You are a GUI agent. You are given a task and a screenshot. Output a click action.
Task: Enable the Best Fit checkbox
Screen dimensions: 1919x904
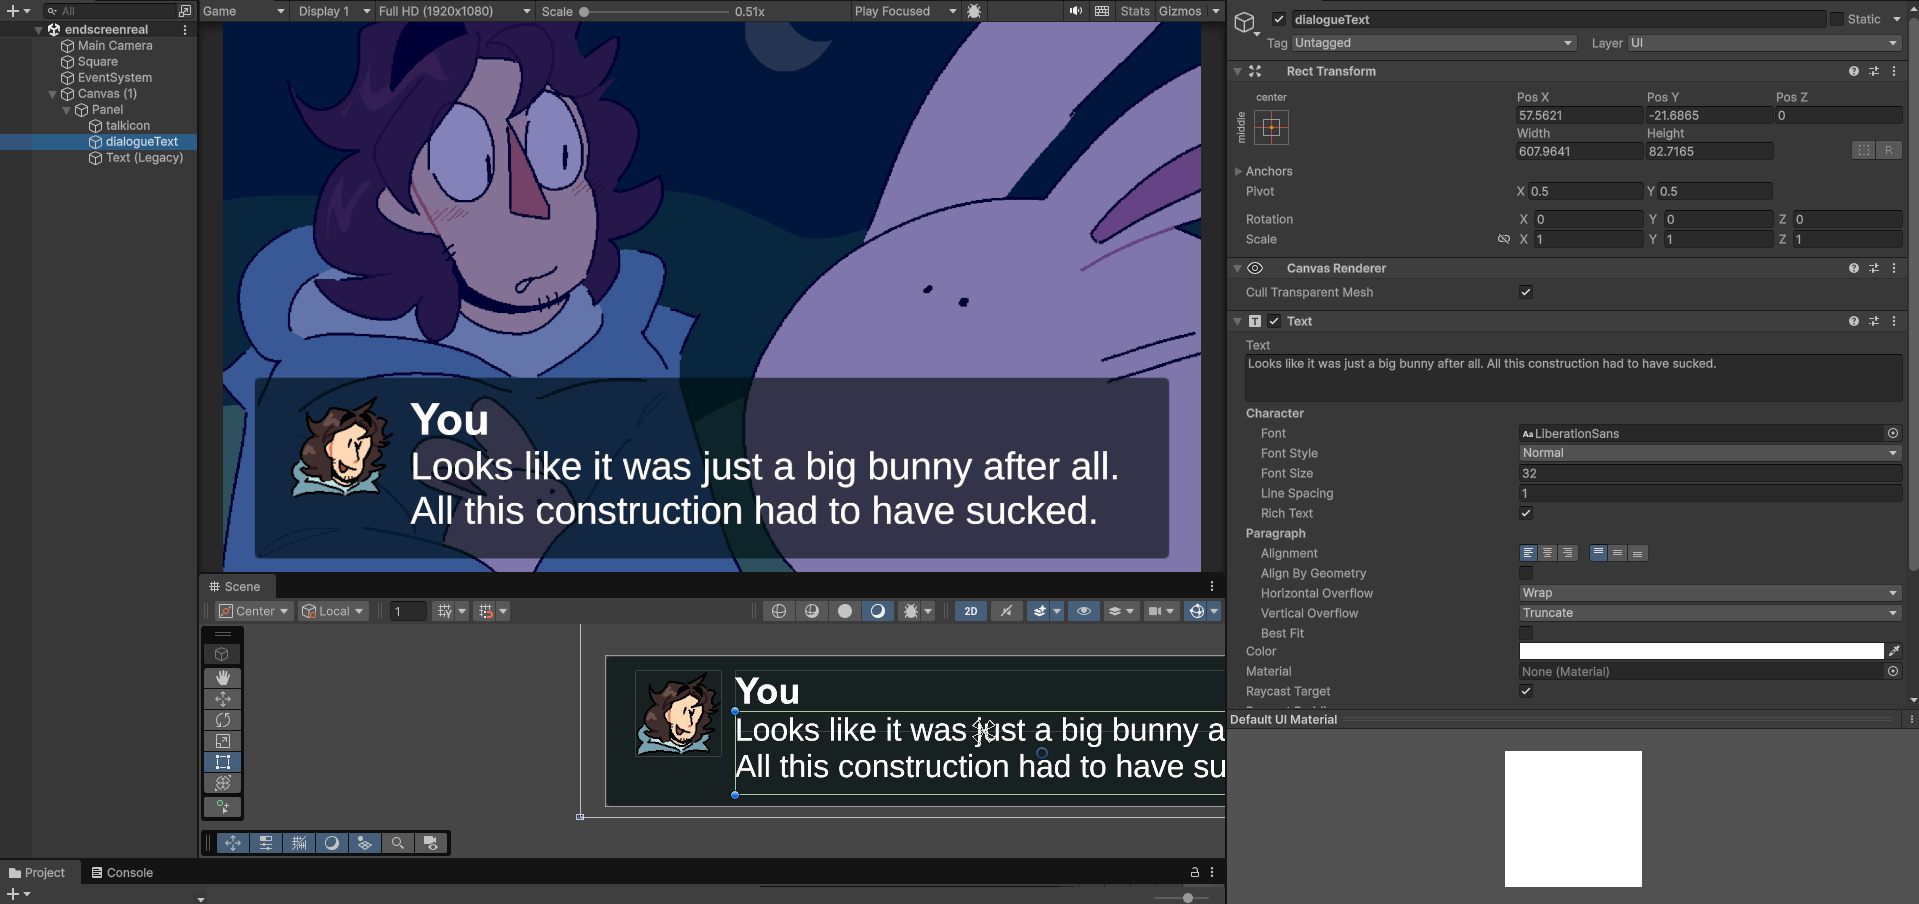tap(1526, 633)
